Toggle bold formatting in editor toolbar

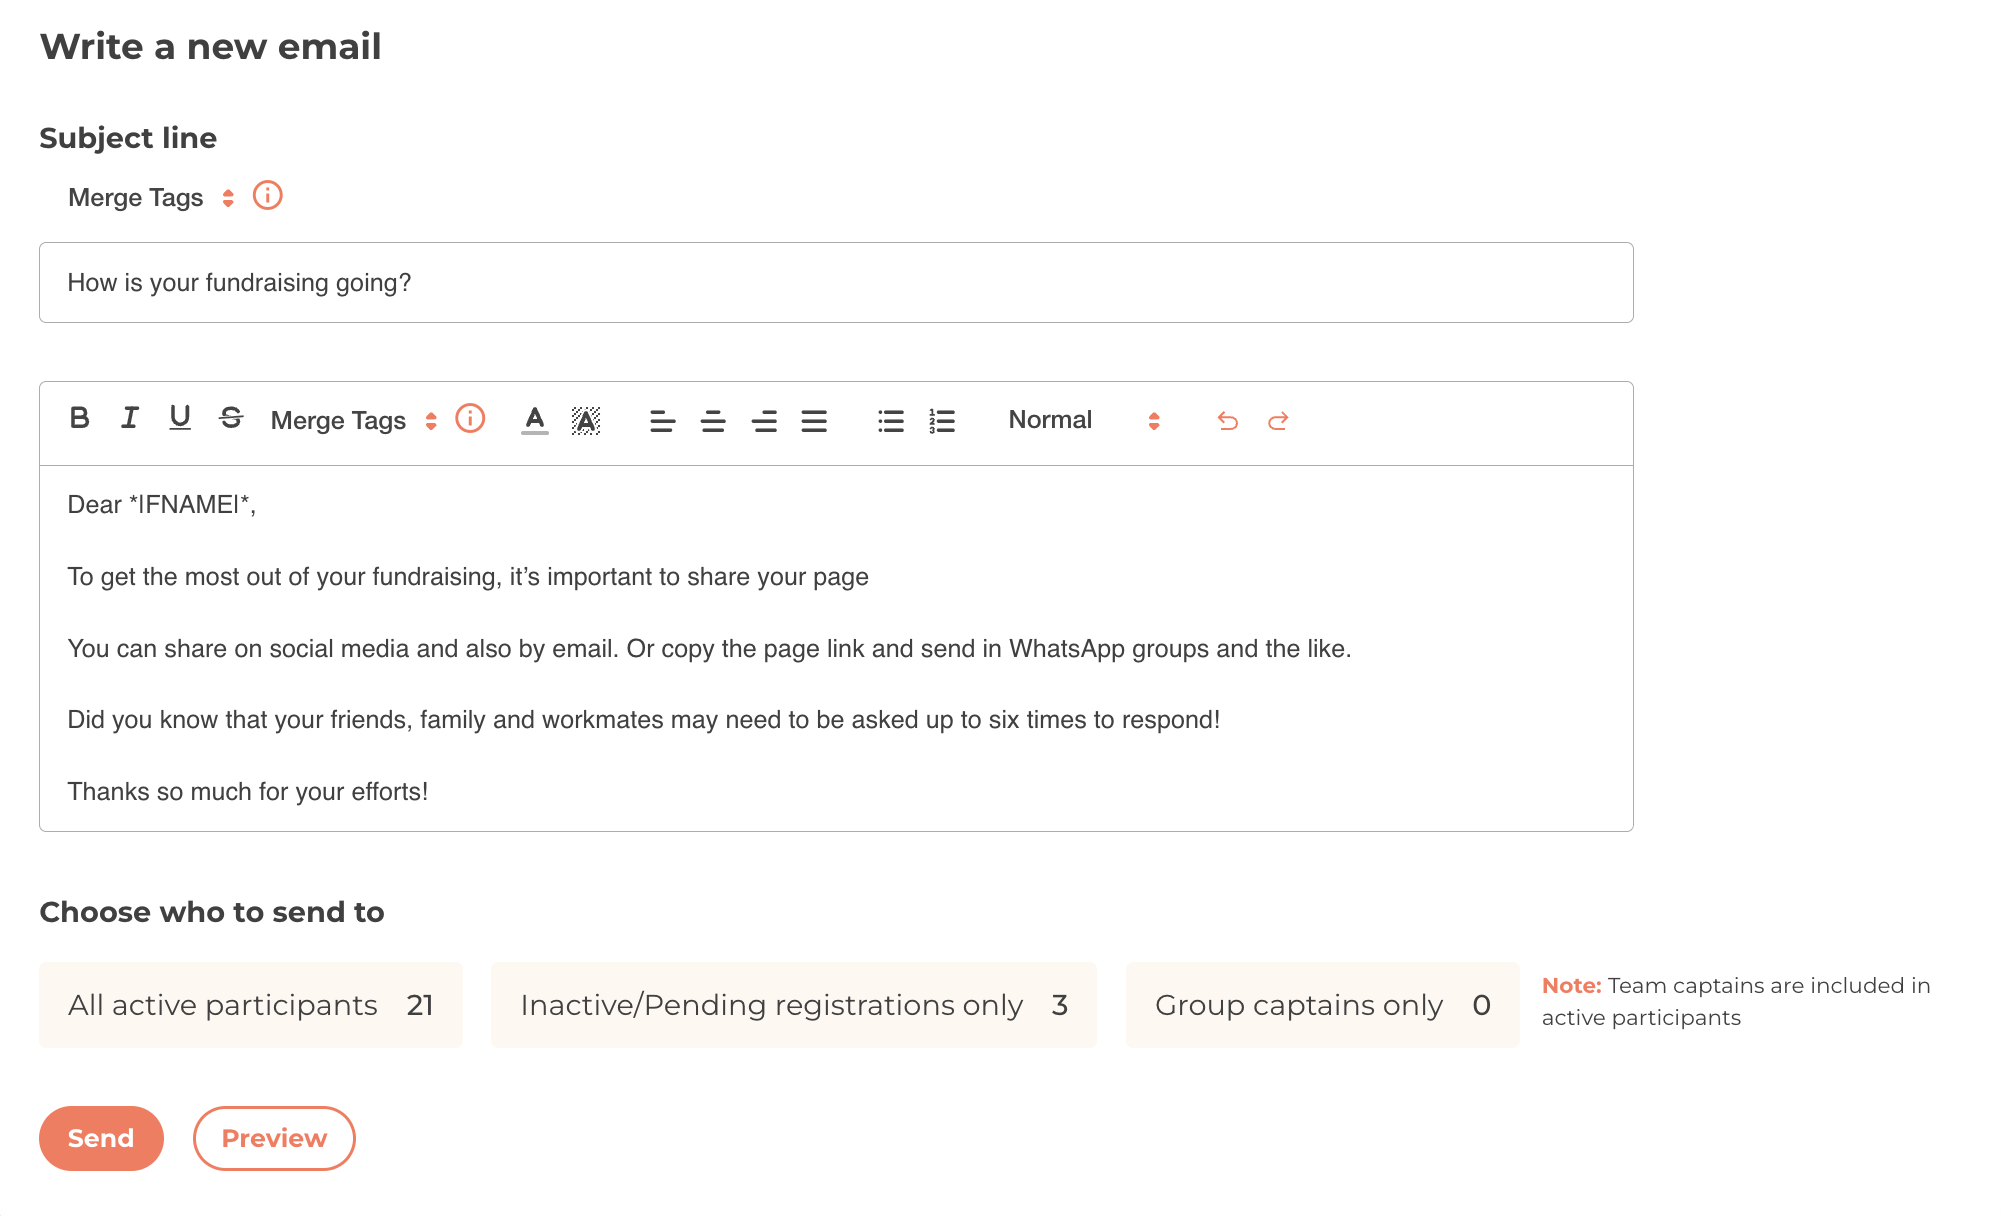80,419
